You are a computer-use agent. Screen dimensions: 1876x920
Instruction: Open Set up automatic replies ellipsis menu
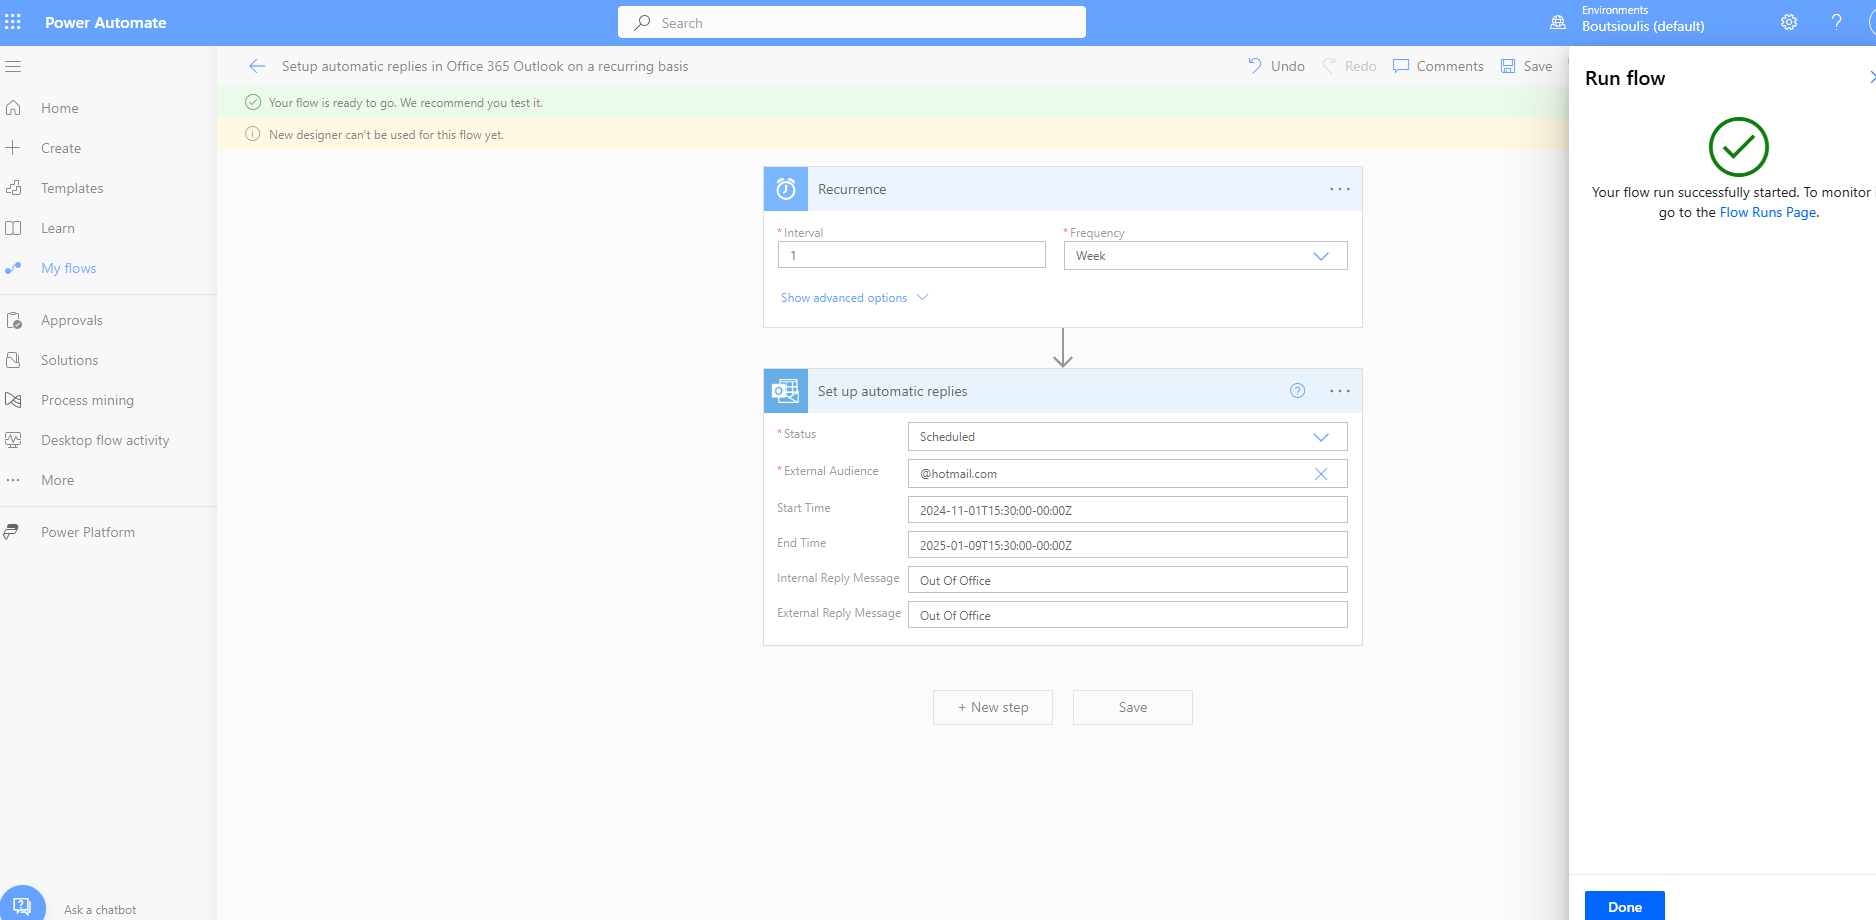pyautogui.click(x=1340, y=391)
